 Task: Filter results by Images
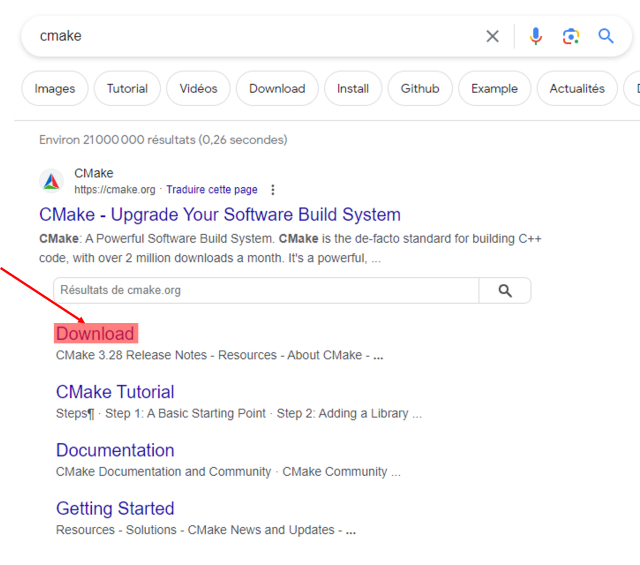55,89
